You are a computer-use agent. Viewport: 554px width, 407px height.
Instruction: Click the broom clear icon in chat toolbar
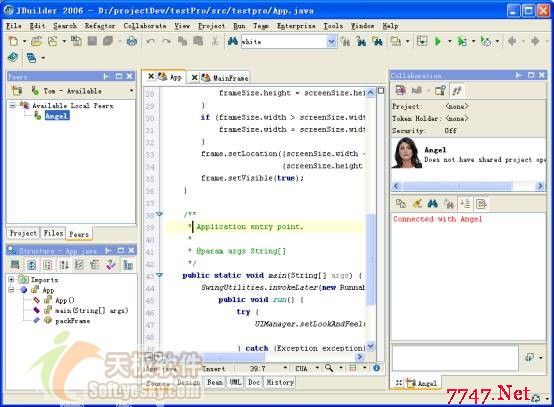(417, 204)
